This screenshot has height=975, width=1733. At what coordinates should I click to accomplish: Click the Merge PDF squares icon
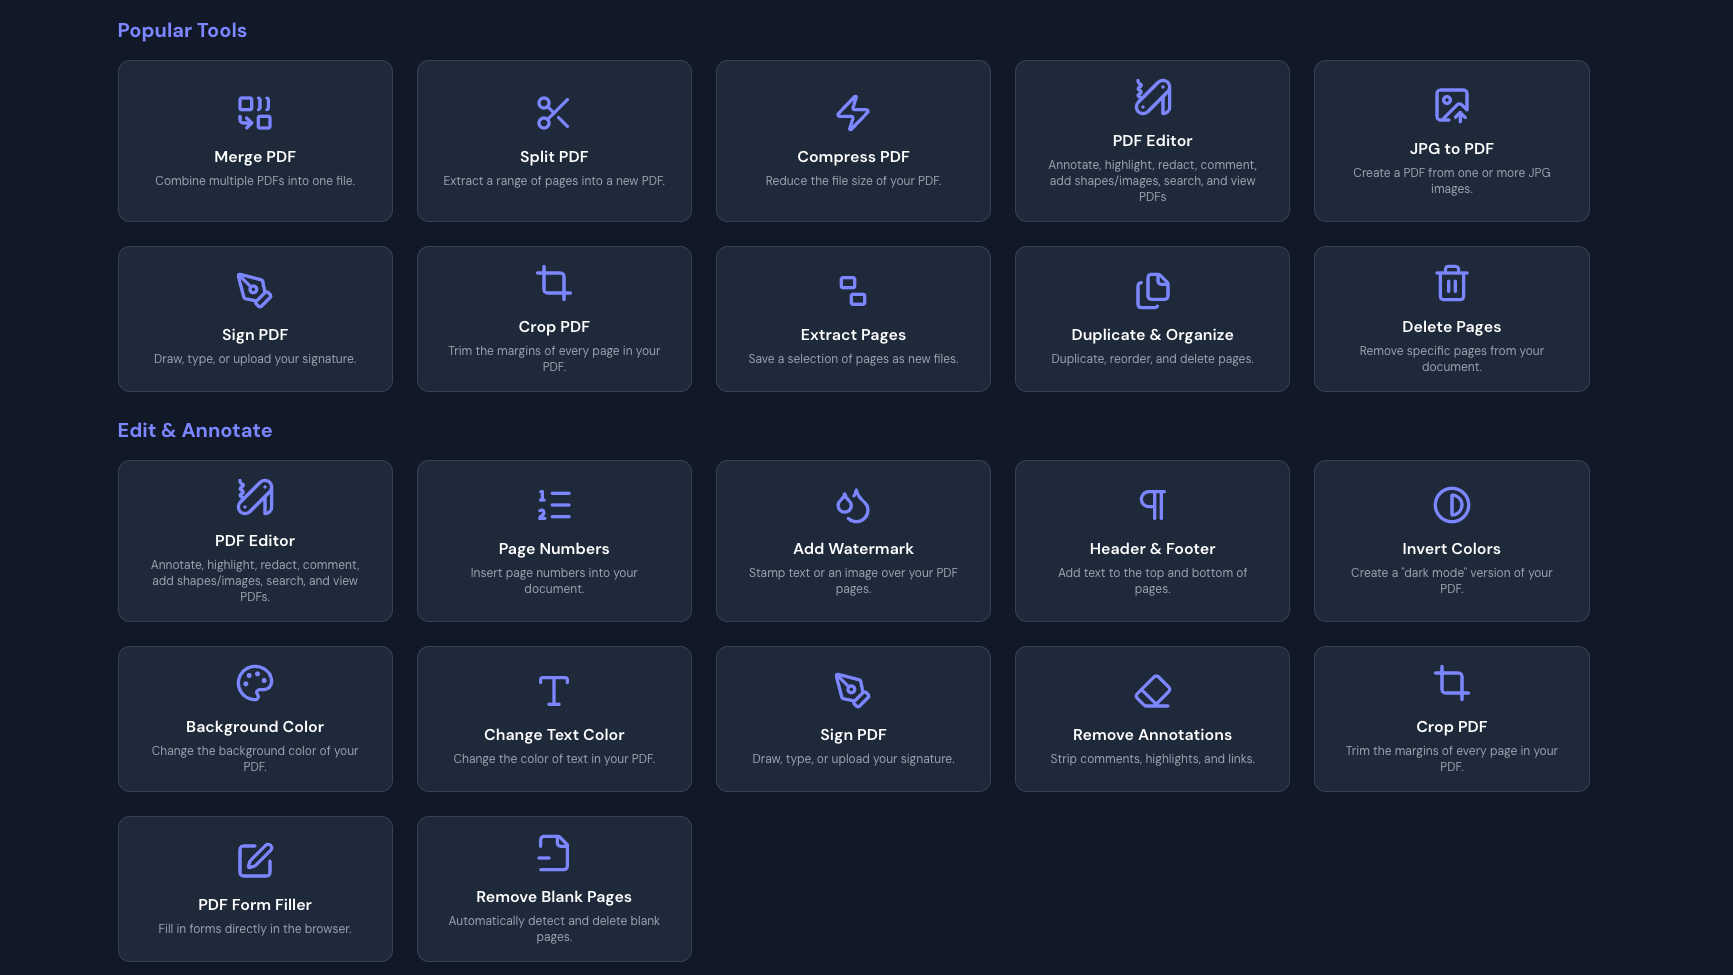pyautogui.click(x=254, y=113)
